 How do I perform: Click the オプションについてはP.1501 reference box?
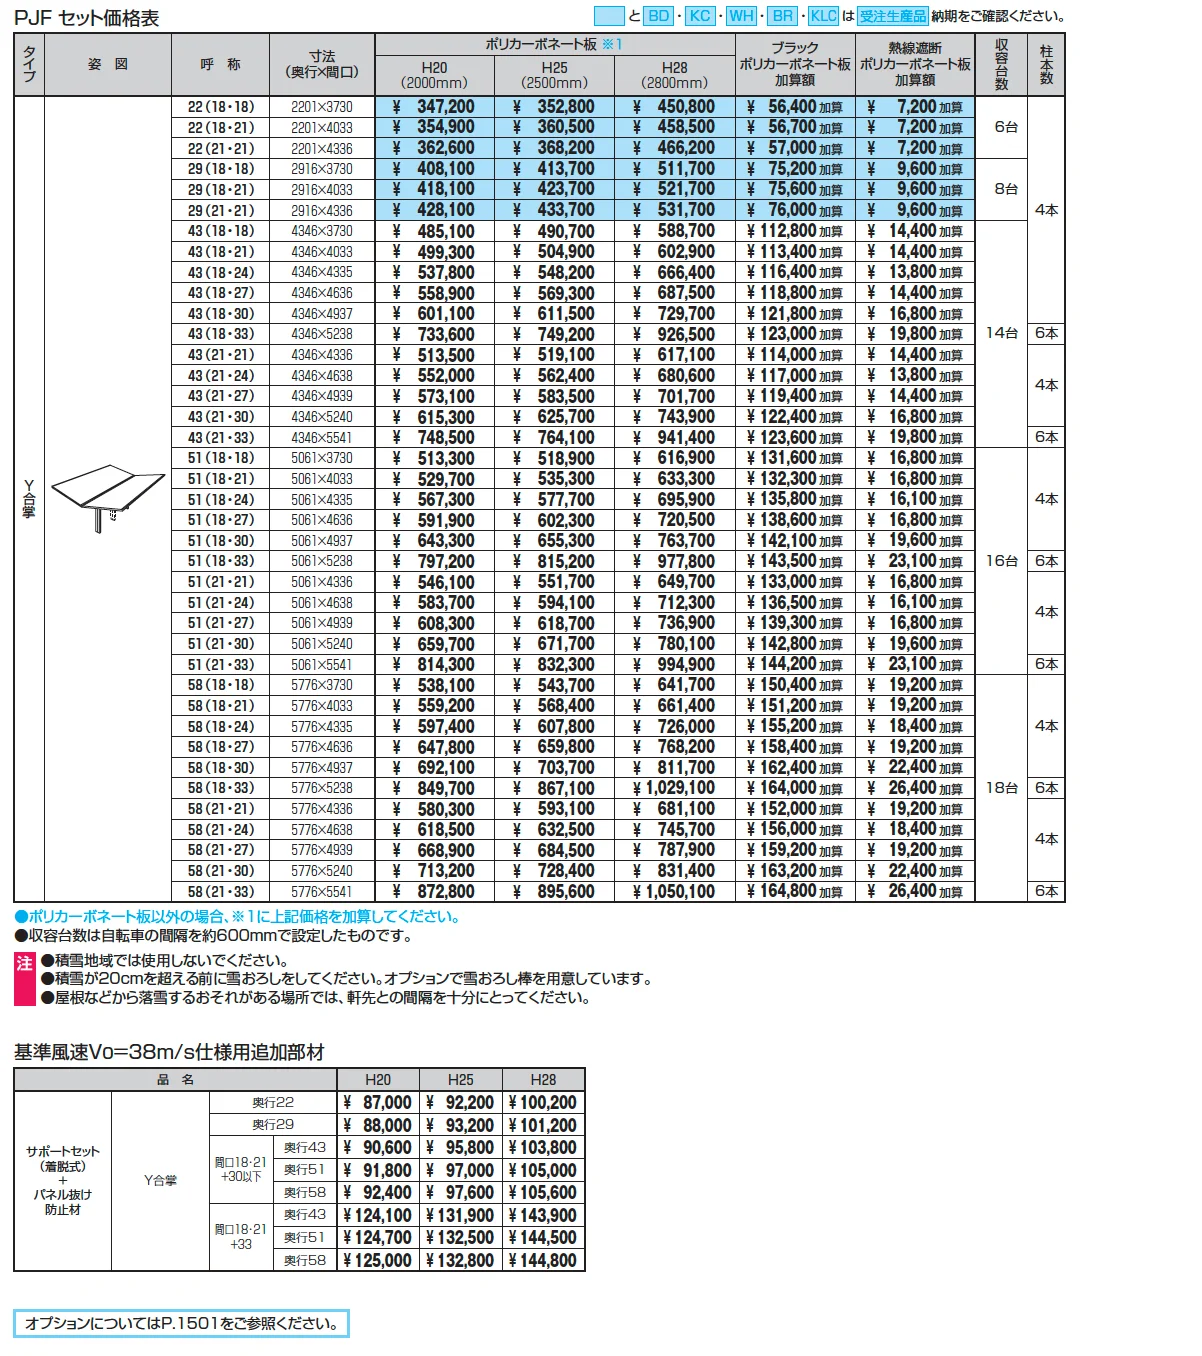tap(181, 1323)
